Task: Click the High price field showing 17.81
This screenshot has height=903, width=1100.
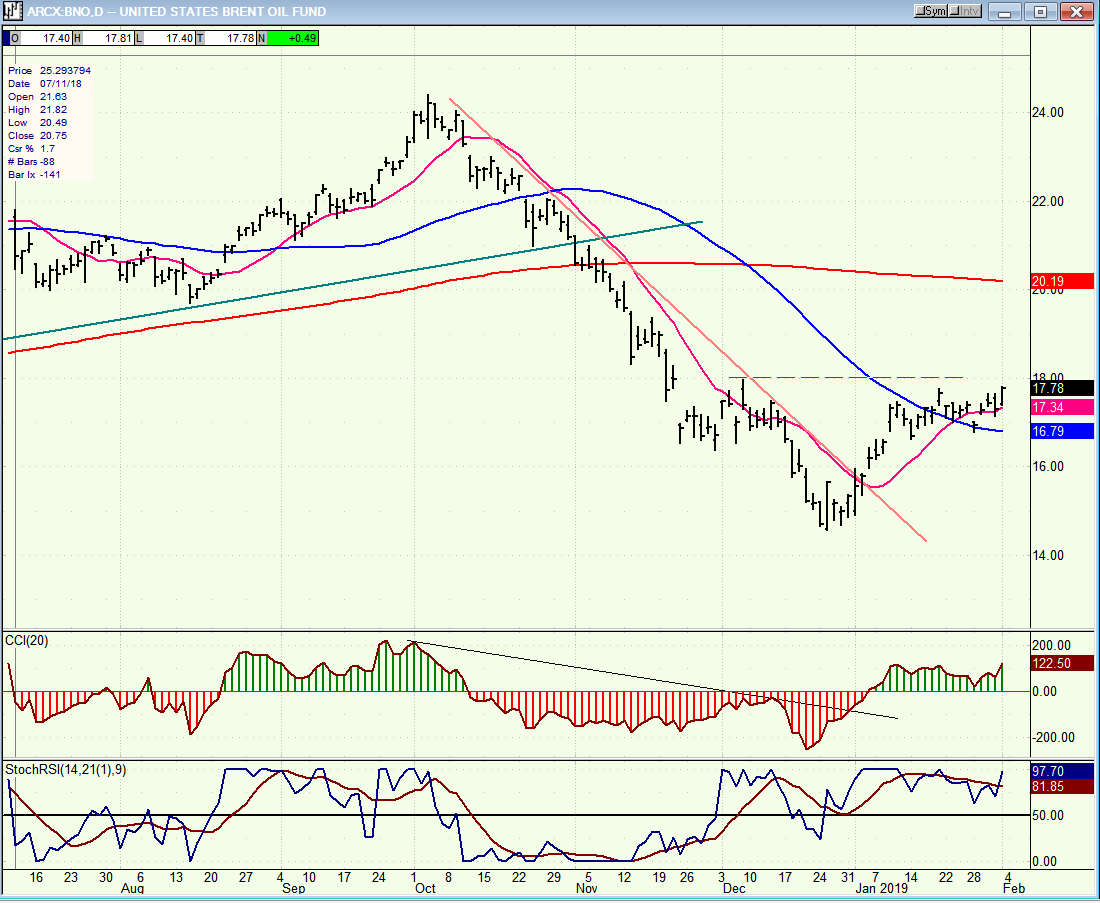Action: (x=109, y=38)
